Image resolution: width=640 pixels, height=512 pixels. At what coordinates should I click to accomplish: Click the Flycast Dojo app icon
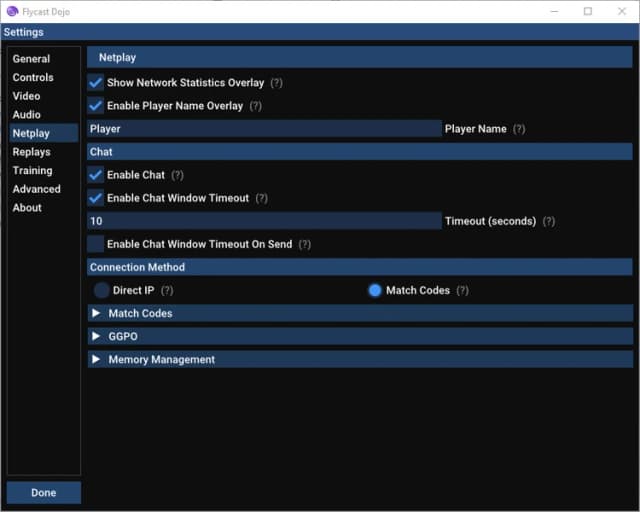pos(12,11)
